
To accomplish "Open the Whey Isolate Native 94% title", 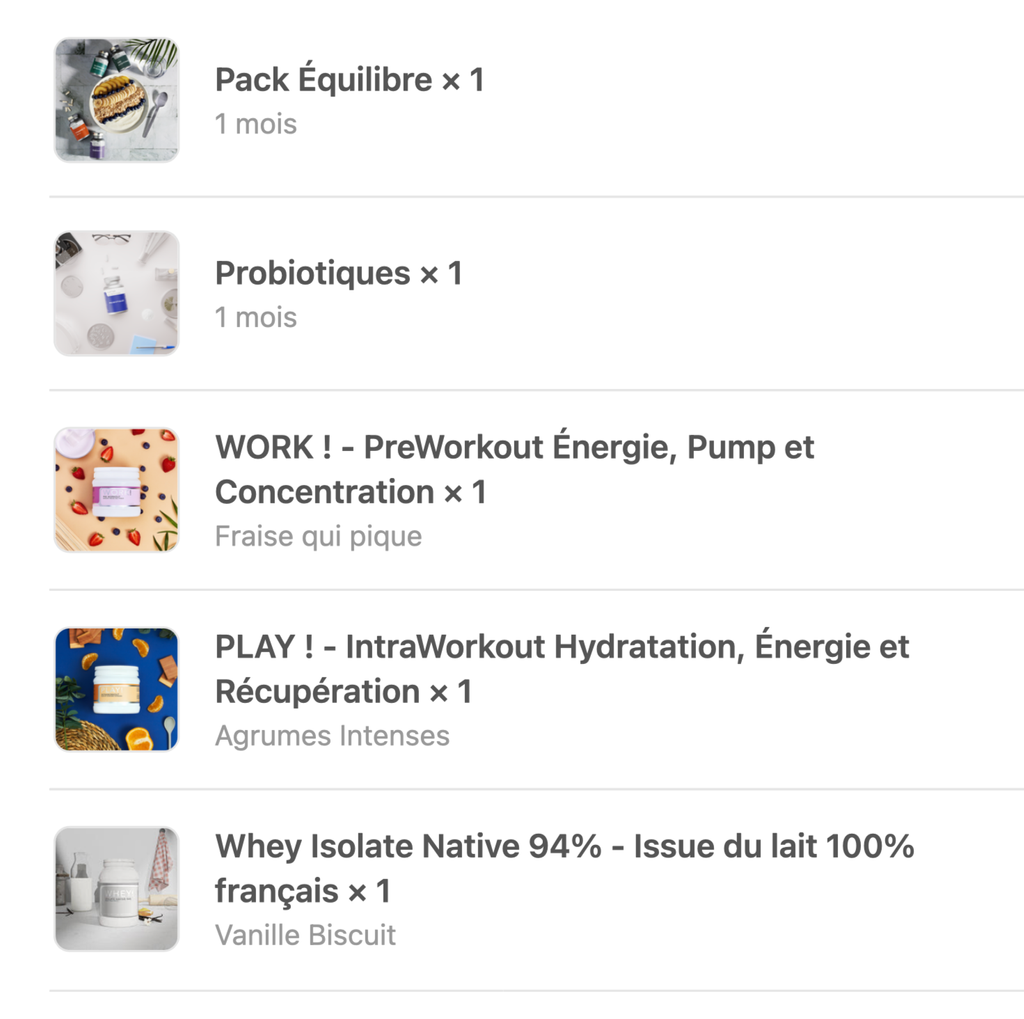I will click(564, 846).
